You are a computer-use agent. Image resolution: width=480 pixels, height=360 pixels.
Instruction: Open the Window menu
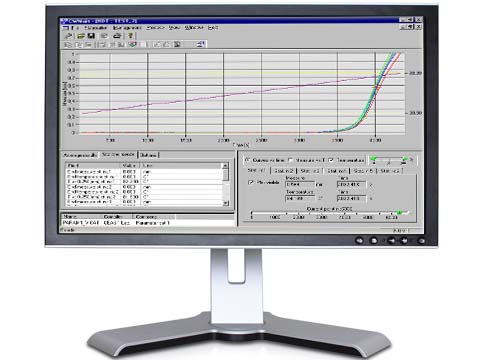coord(194,28)
